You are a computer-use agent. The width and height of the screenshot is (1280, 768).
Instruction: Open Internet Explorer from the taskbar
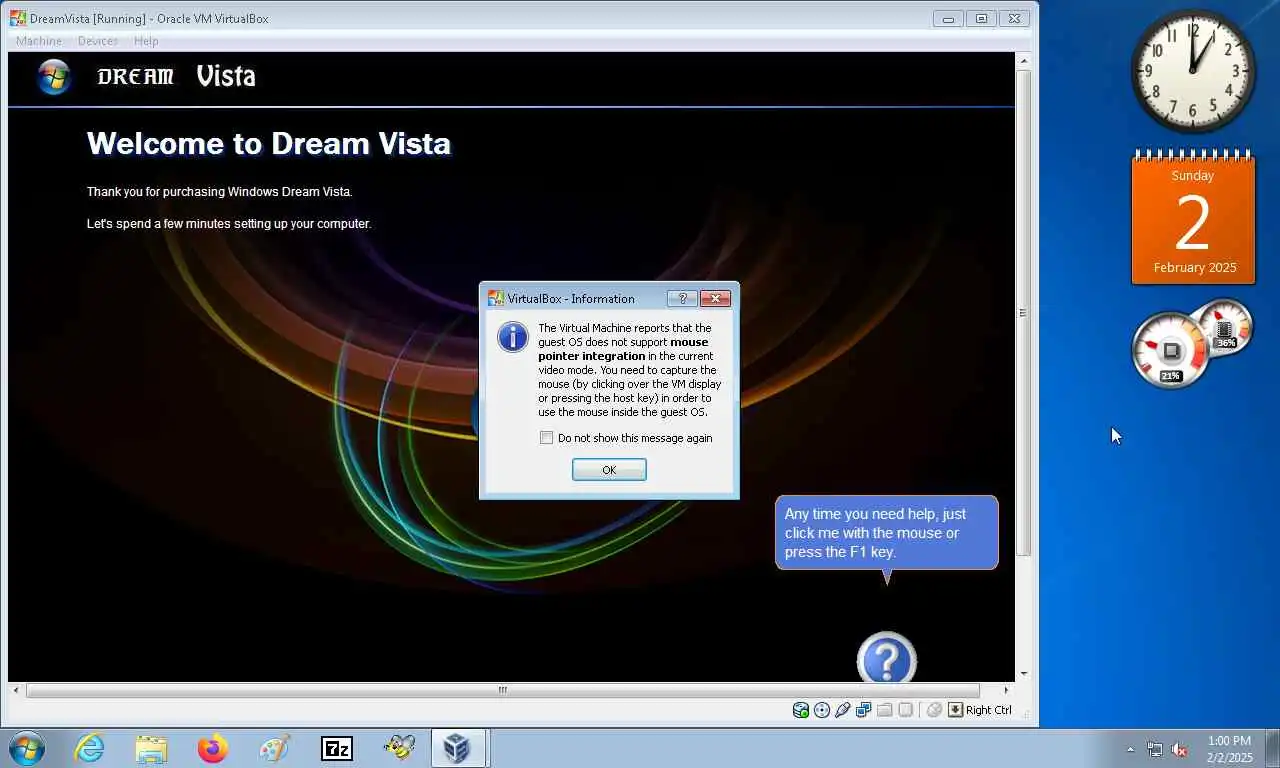click(x=89, y=748)
